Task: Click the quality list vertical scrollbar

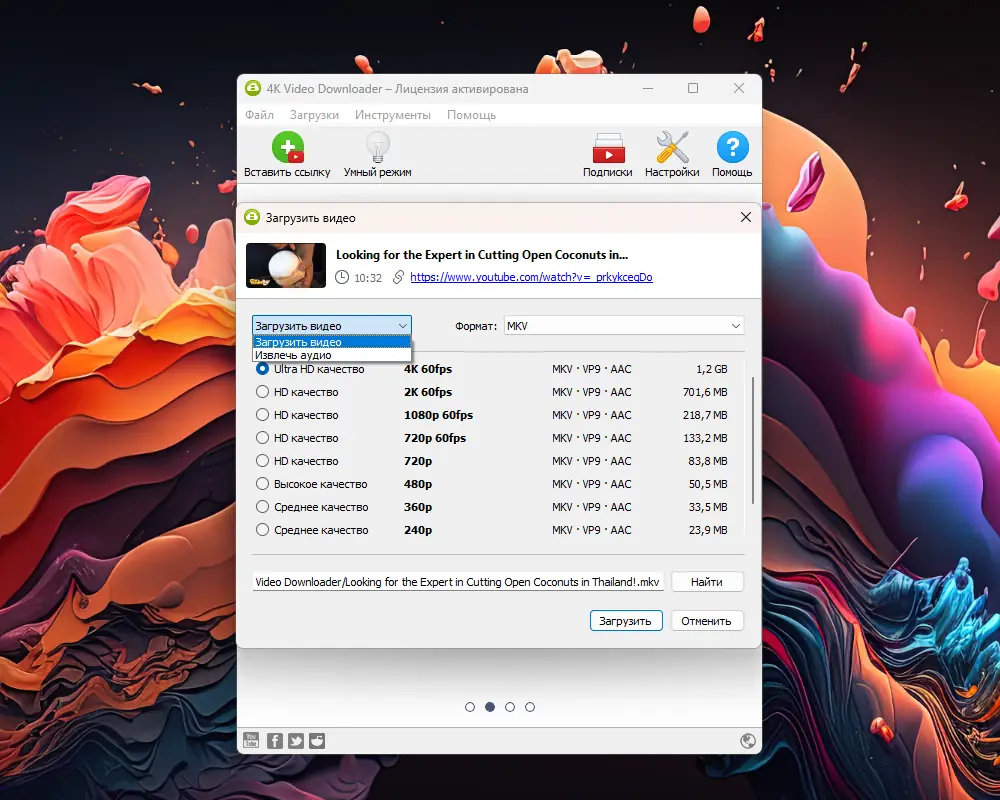Action: pyautogui.click(x=753, y=440)
